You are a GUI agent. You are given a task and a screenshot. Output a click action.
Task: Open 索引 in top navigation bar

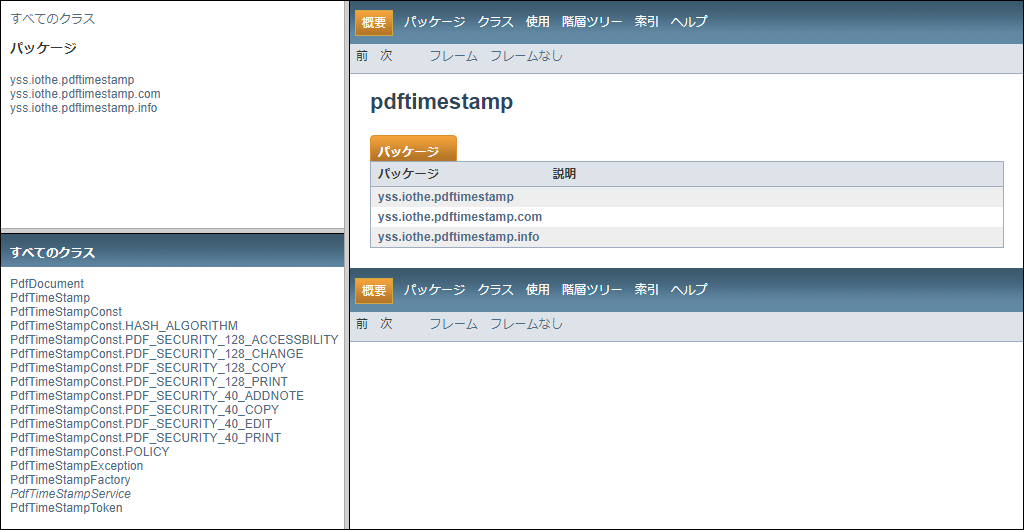646,21
